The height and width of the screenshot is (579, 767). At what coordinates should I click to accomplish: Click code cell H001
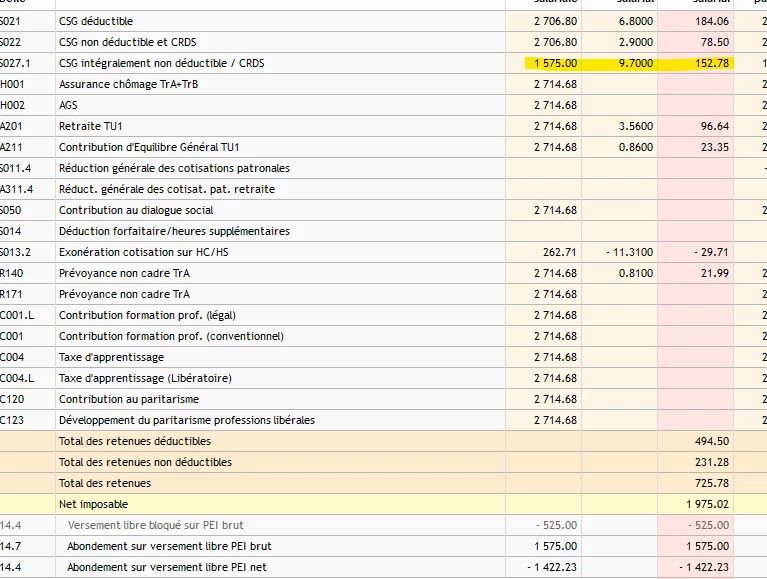pyautogui.click(x=12, y=84)
